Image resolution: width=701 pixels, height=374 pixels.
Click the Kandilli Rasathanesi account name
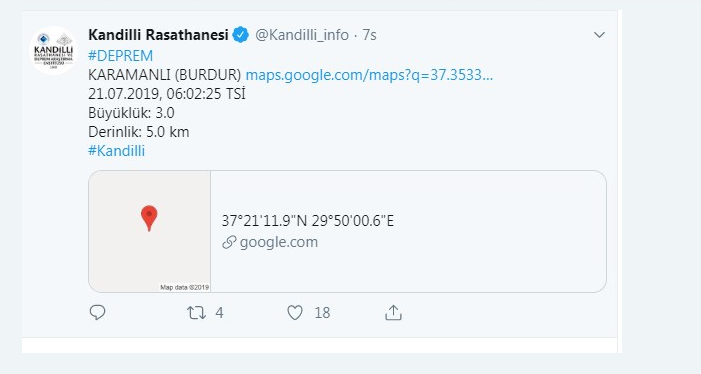[158, 35]
